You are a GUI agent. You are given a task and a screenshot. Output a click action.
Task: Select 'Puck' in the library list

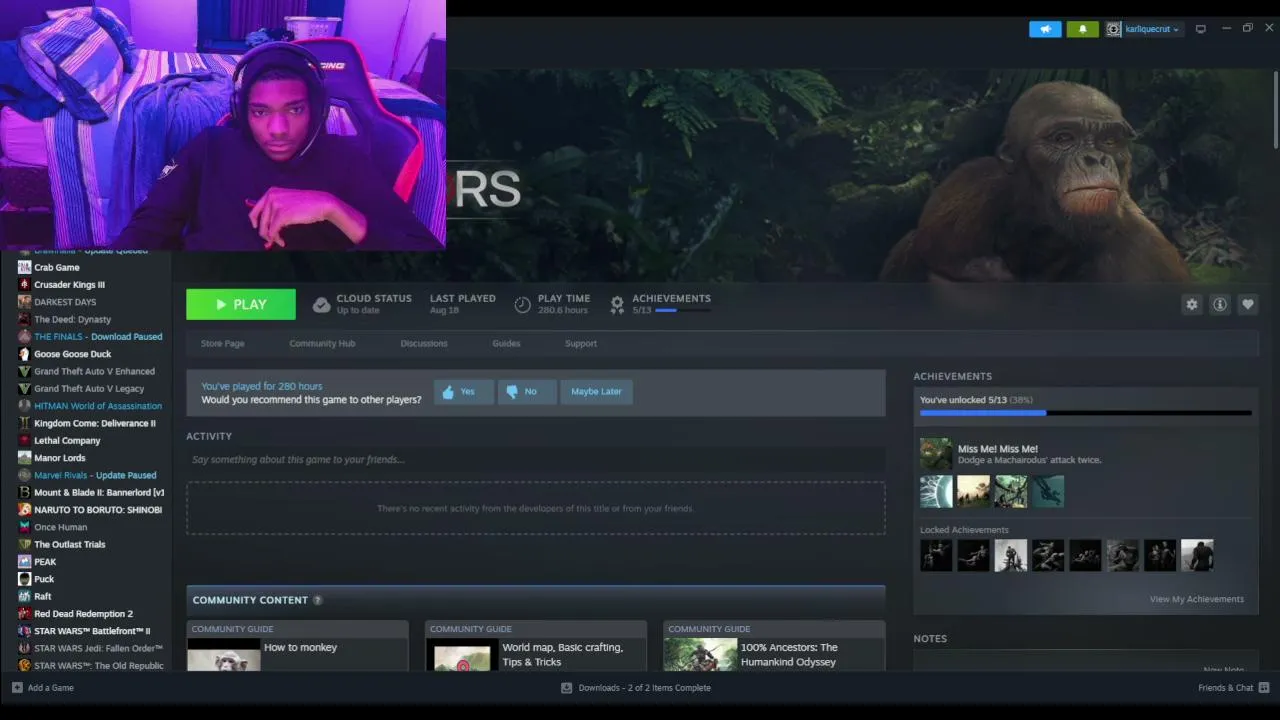click(44, 579)
